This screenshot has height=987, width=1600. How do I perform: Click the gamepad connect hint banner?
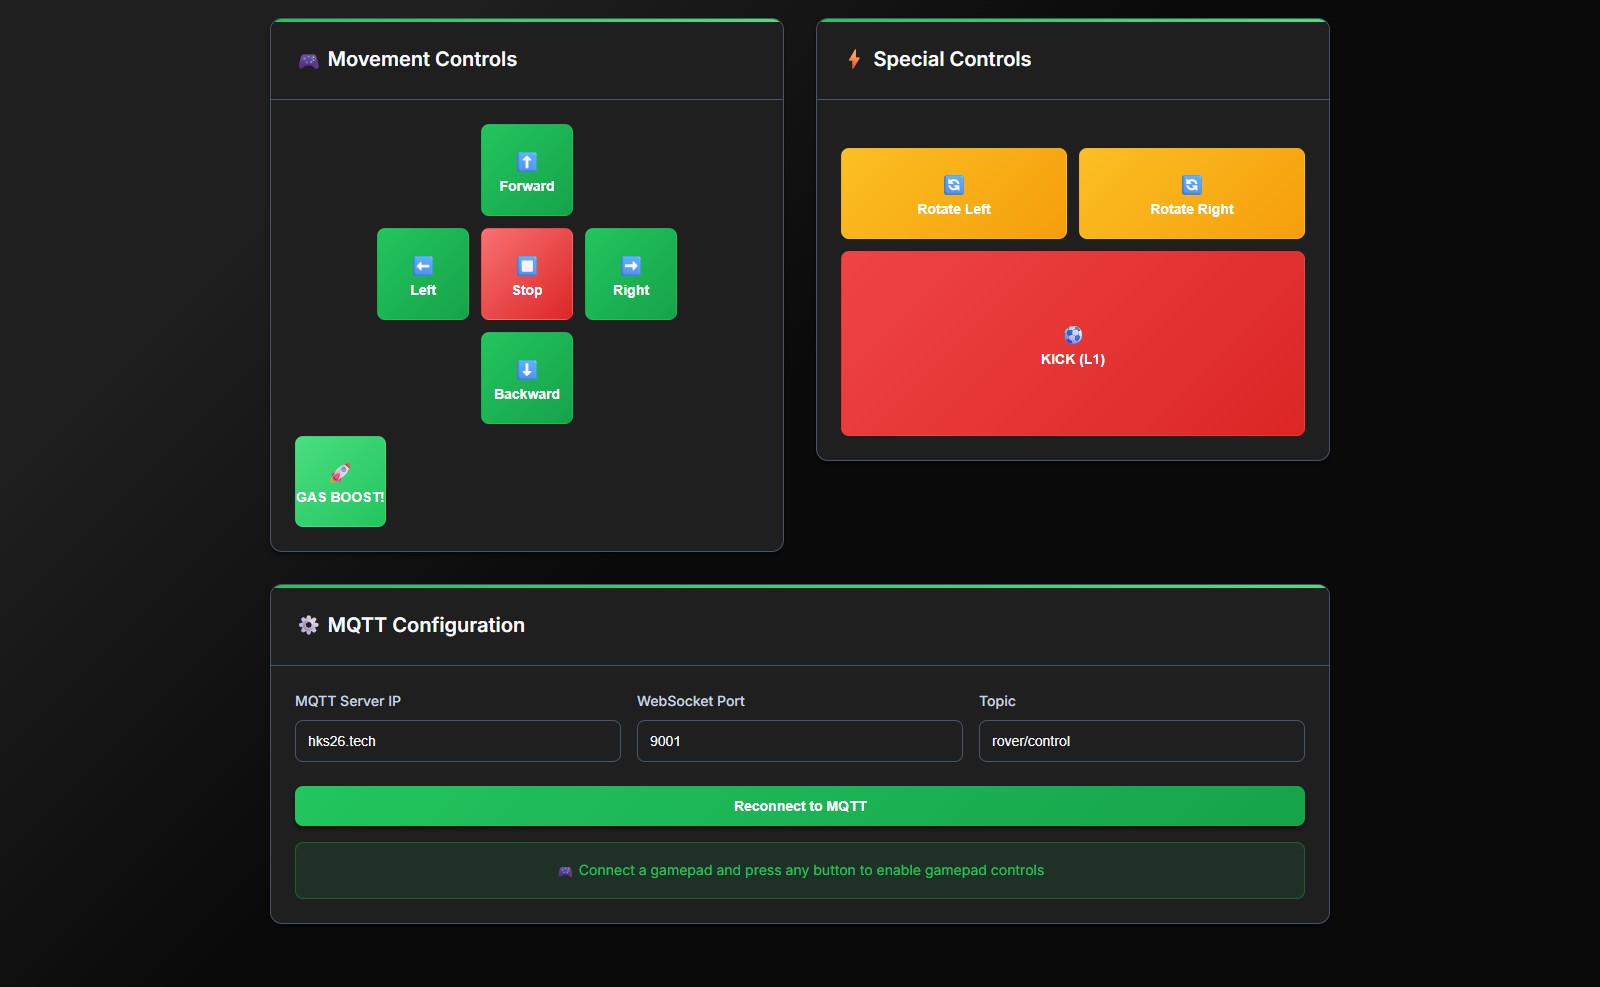[800, 870]
